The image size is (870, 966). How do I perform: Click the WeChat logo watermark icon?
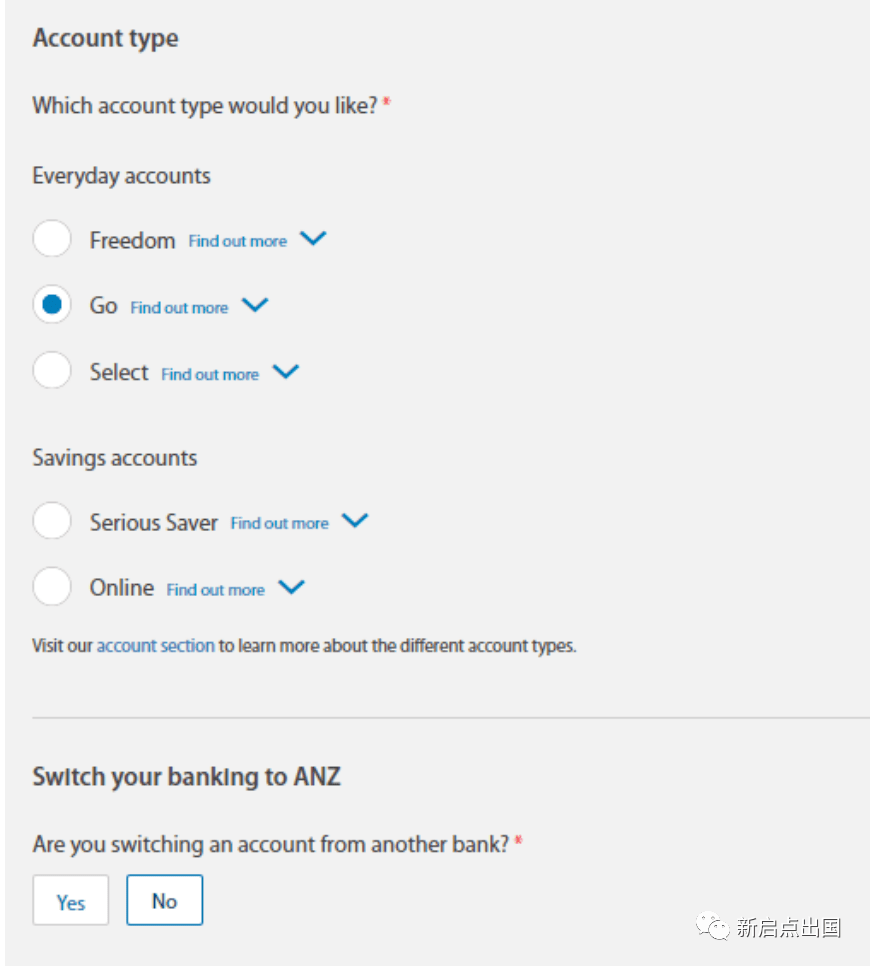click(x=713, y=927)
